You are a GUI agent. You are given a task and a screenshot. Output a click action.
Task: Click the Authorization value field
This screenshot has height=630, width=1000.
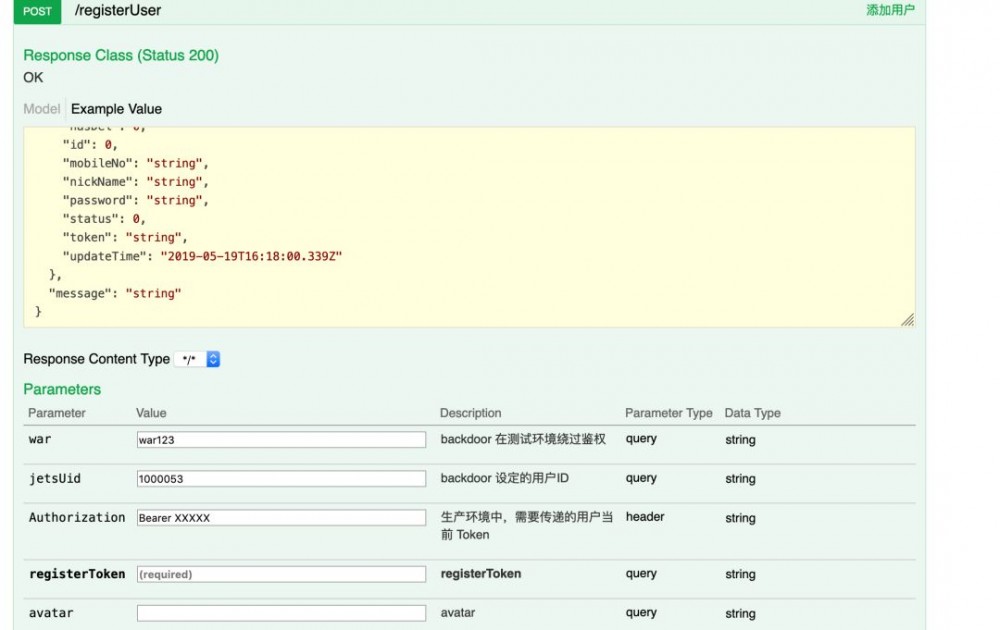tap(281, 517)
